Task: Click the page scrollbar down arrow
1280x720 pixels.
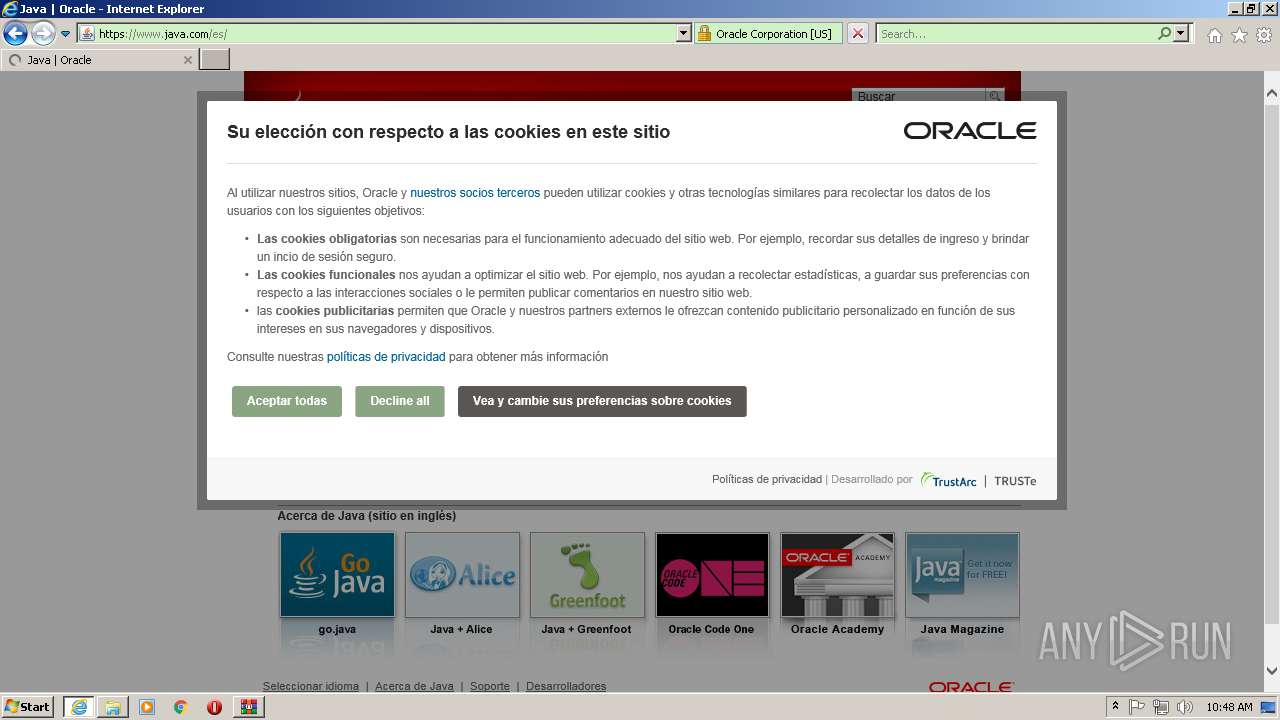Action: 1271,671
